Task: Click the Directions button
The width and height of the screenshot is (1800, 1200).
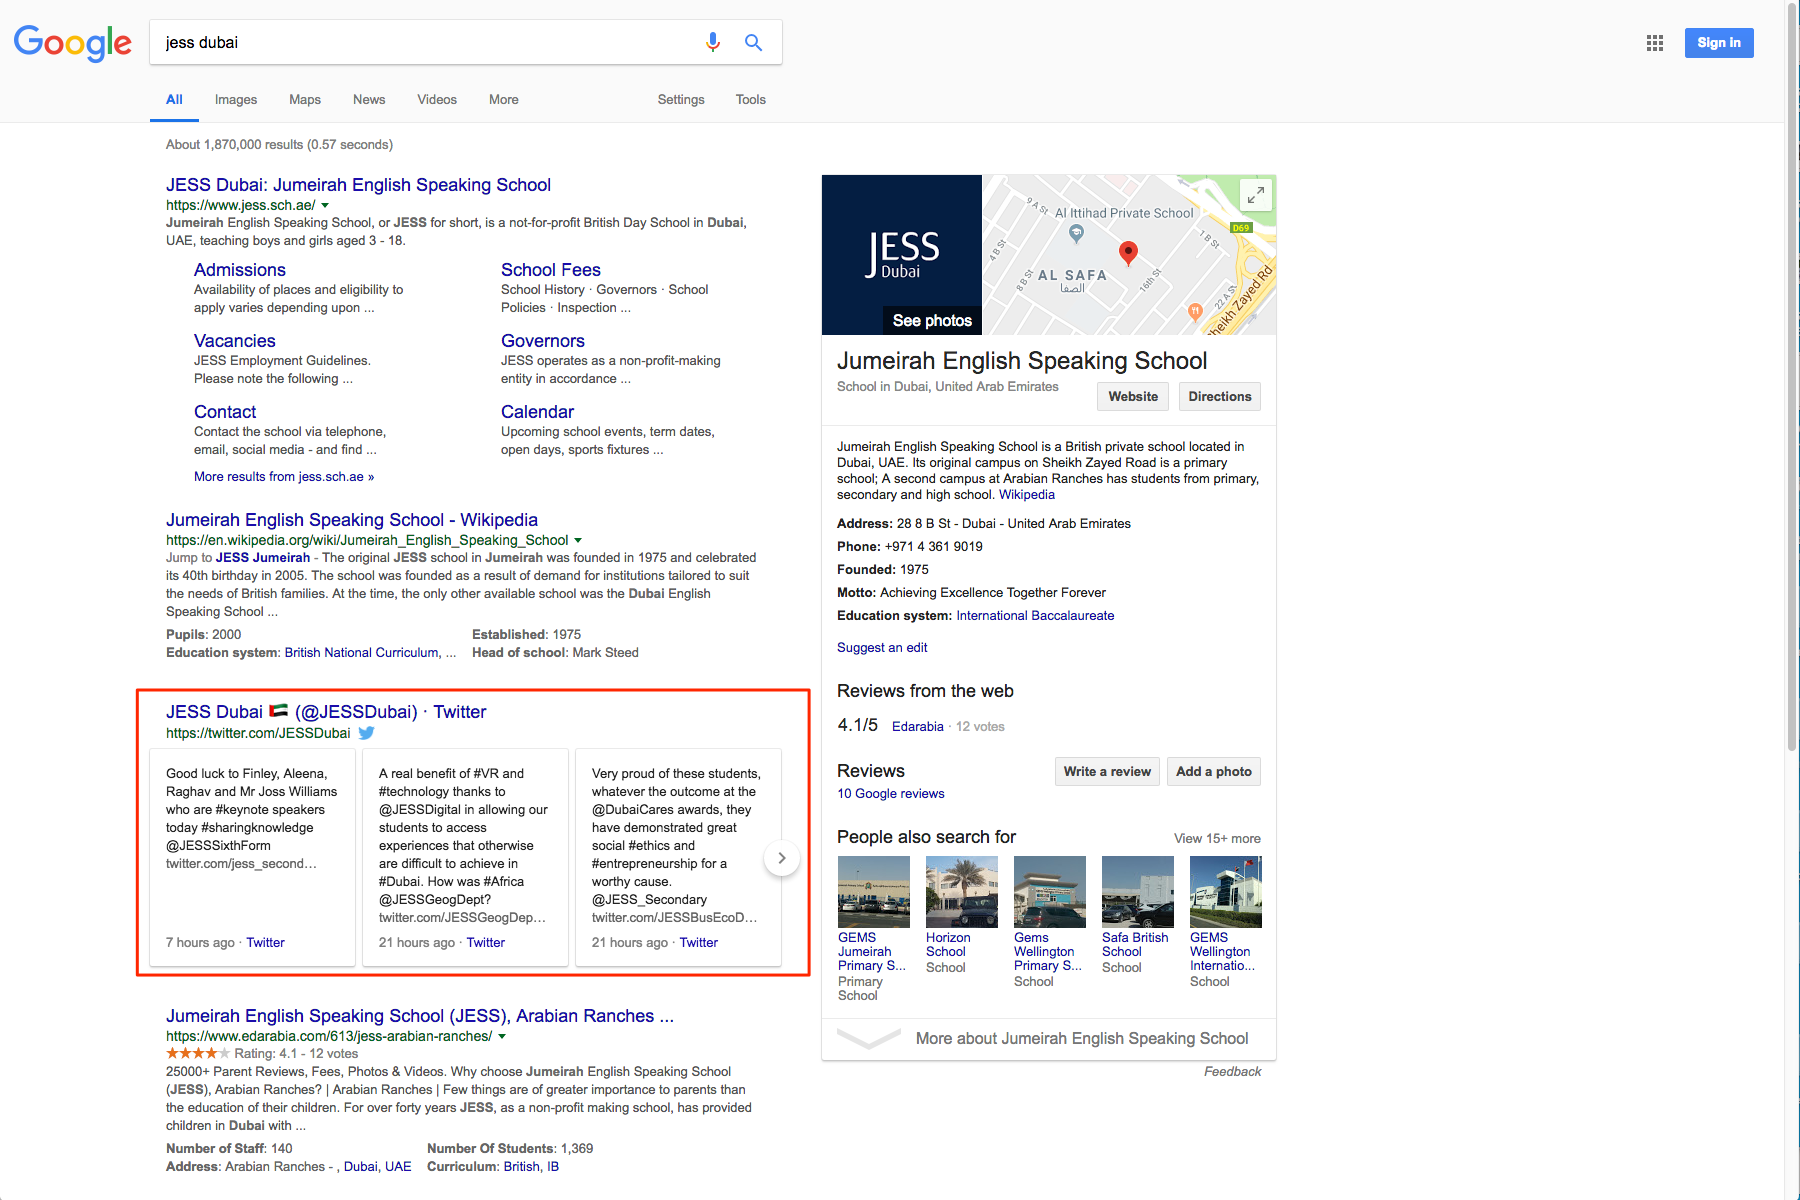Action: pos(1220,396)
